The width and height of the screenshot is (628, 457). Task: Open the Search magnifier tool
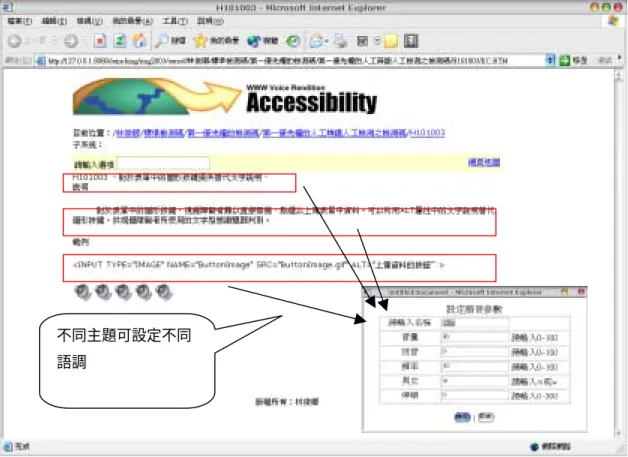[161, 41]
